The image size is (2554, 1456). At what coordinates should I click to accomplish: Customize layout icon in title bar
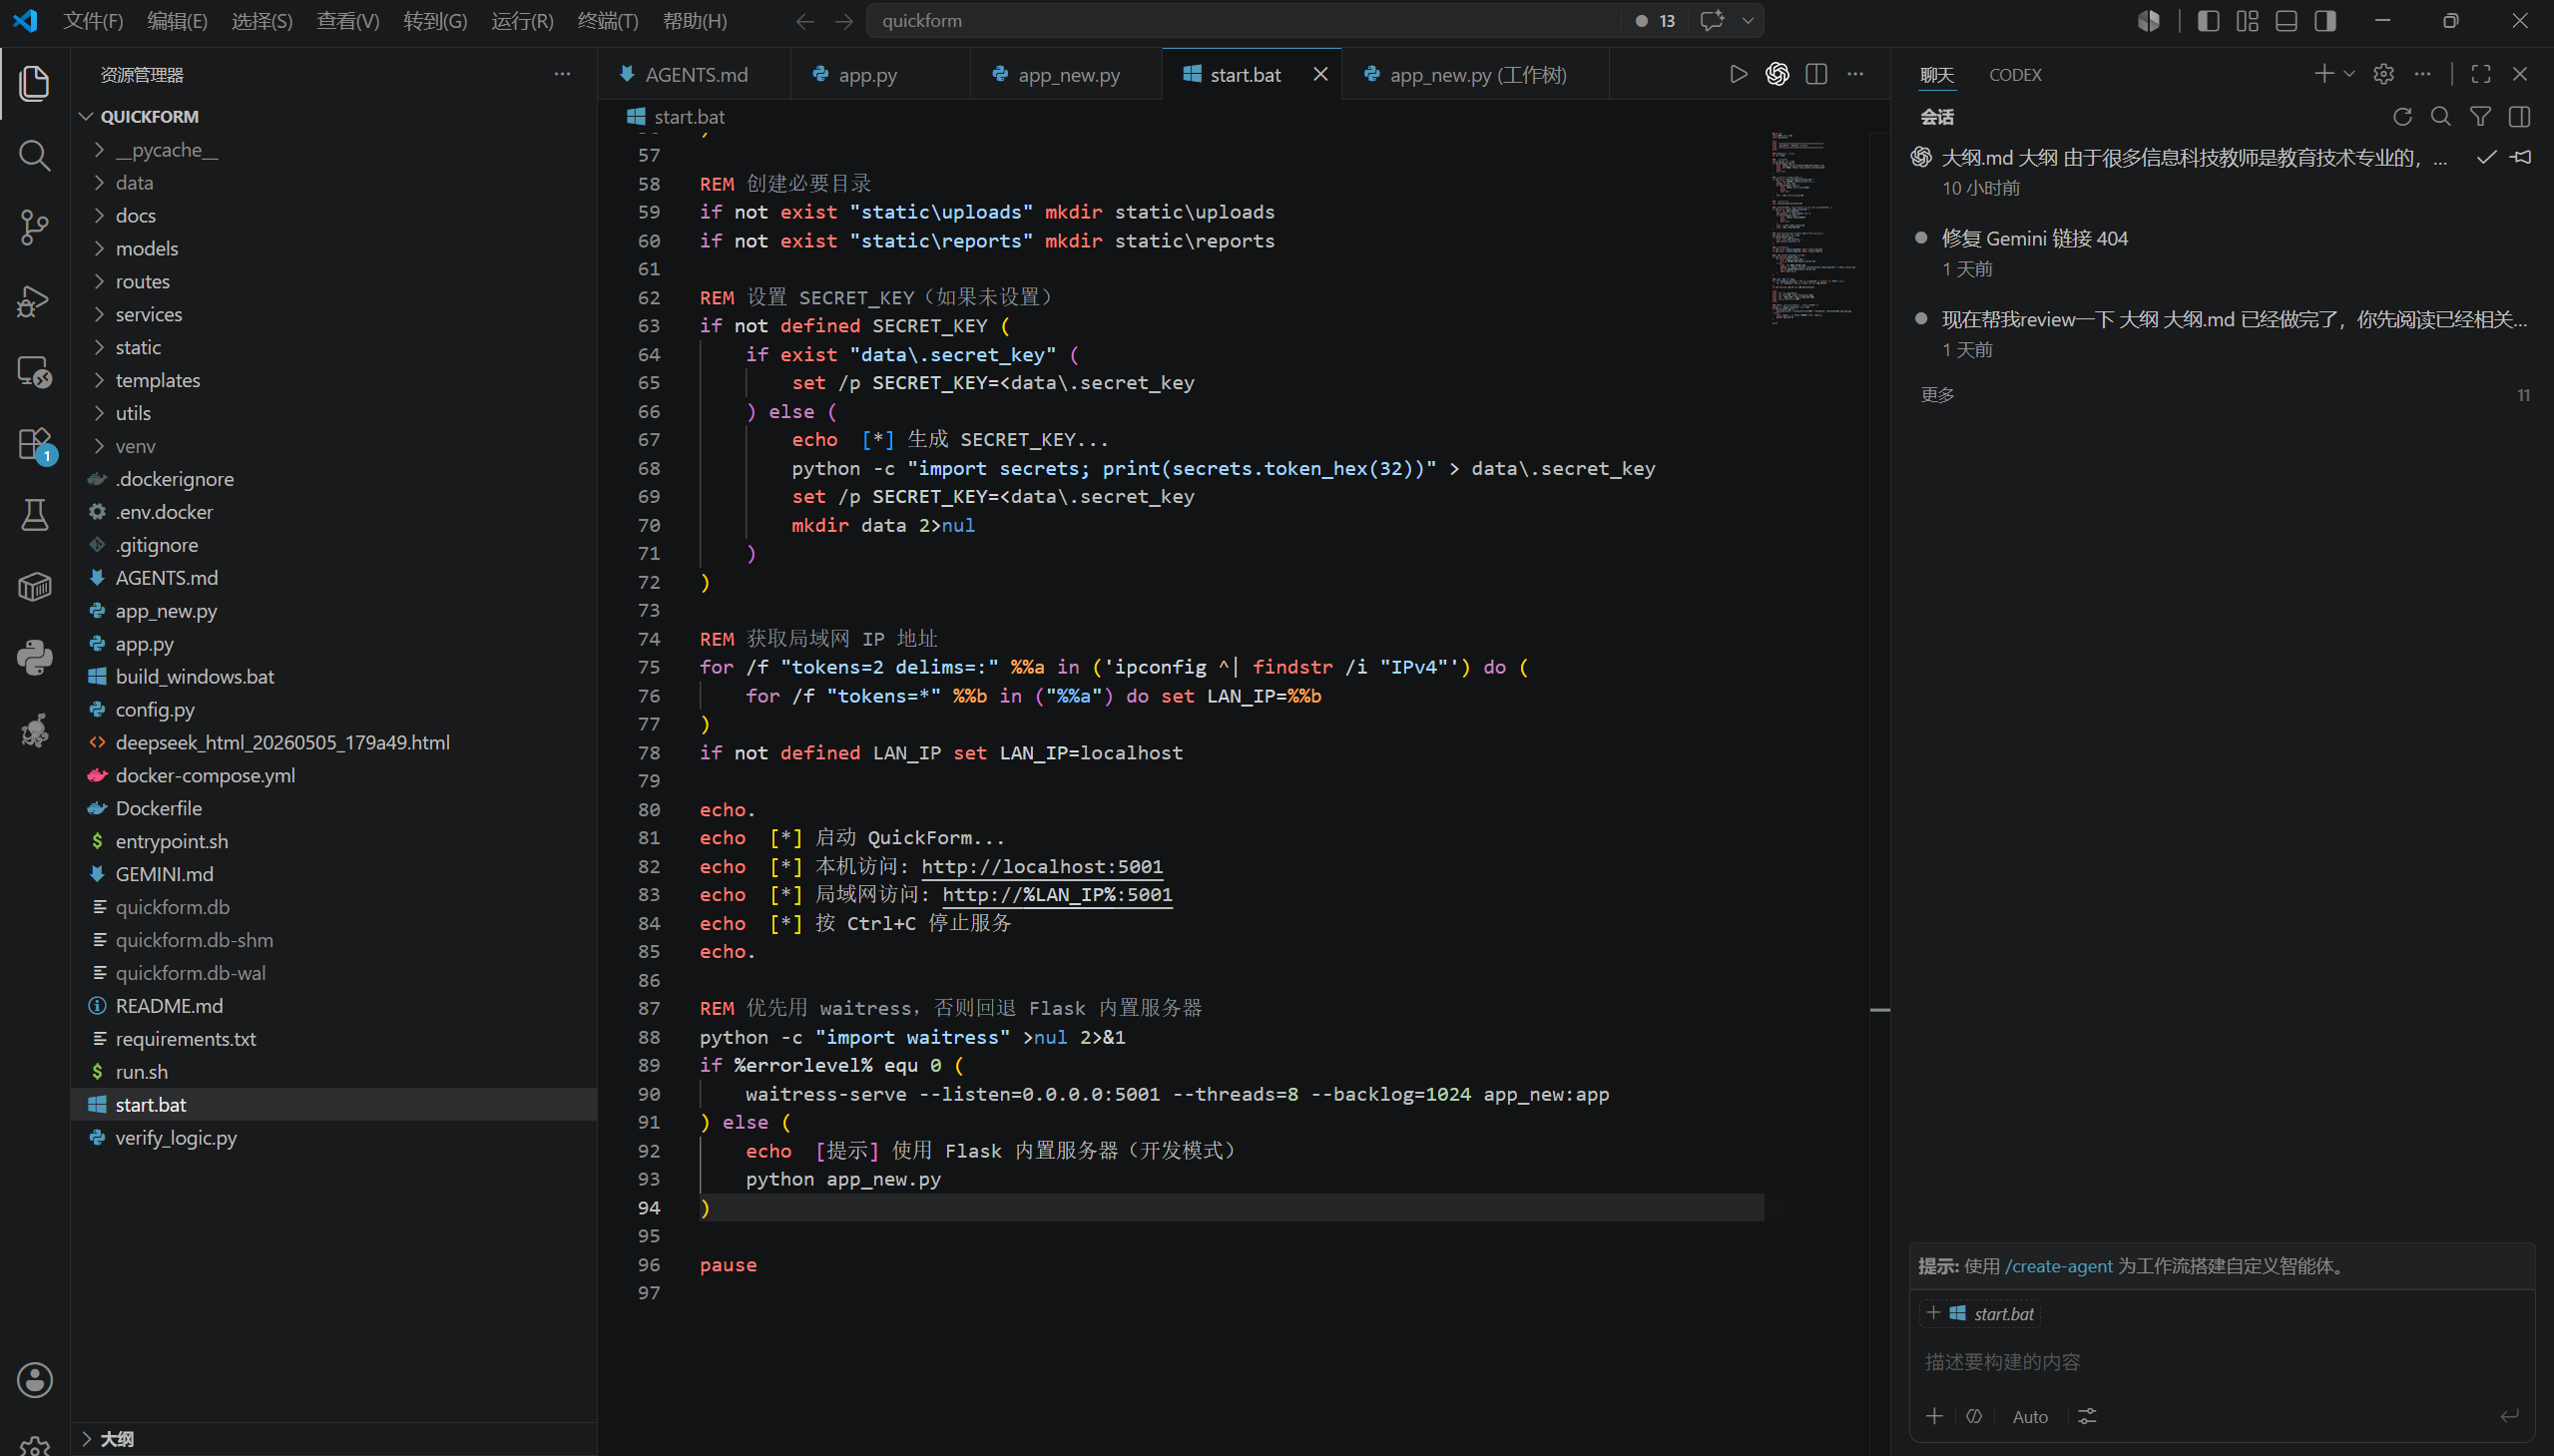click(x=2248, y=21)
